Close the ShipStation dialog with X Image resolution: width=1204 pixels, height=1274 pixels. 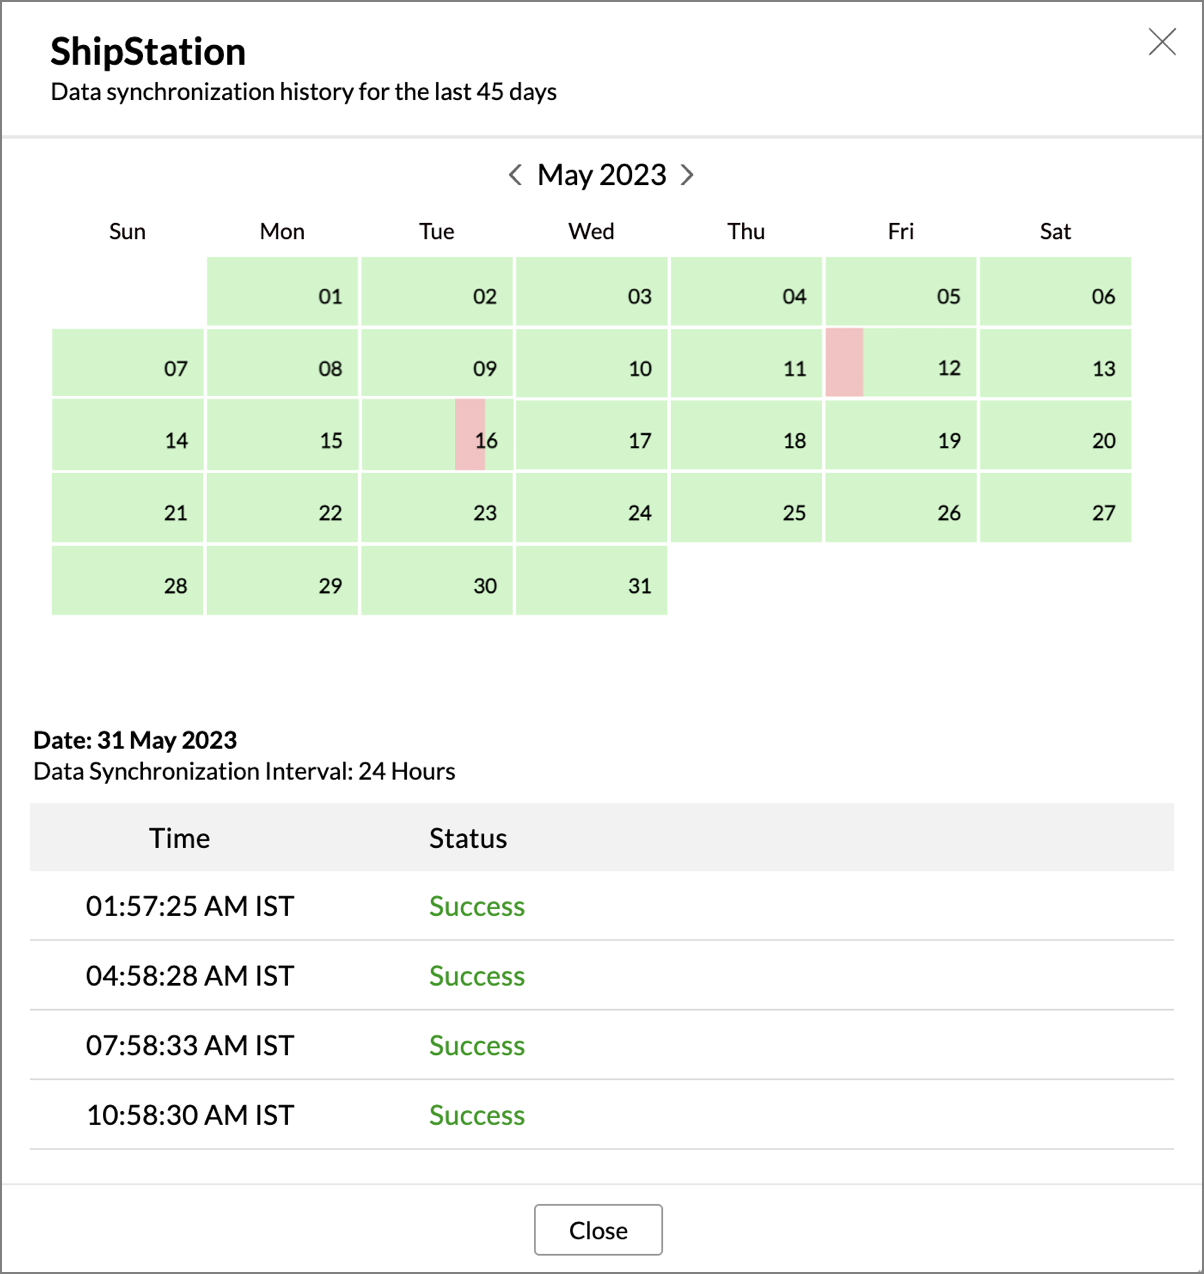1162,42
